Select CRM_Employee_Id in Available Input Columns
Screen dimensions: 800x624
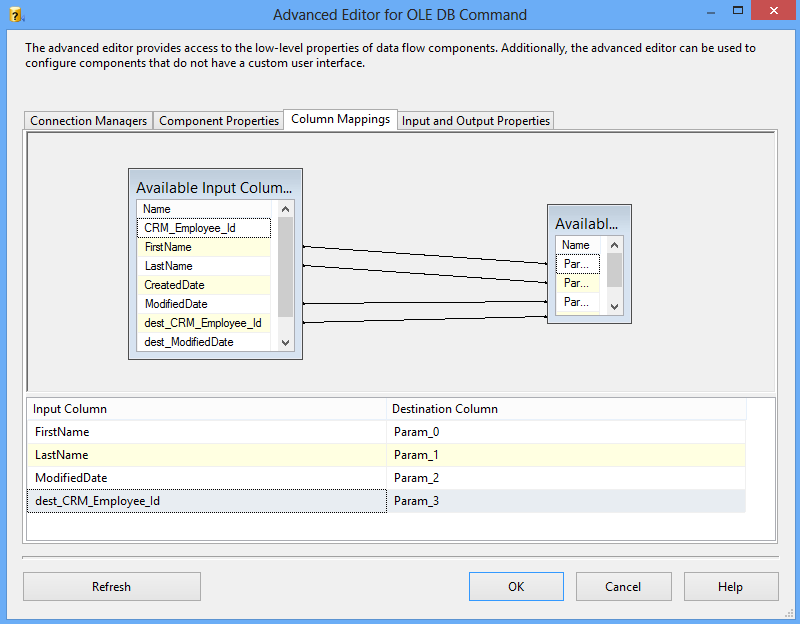pyautogui.click(x=204, y=228)
